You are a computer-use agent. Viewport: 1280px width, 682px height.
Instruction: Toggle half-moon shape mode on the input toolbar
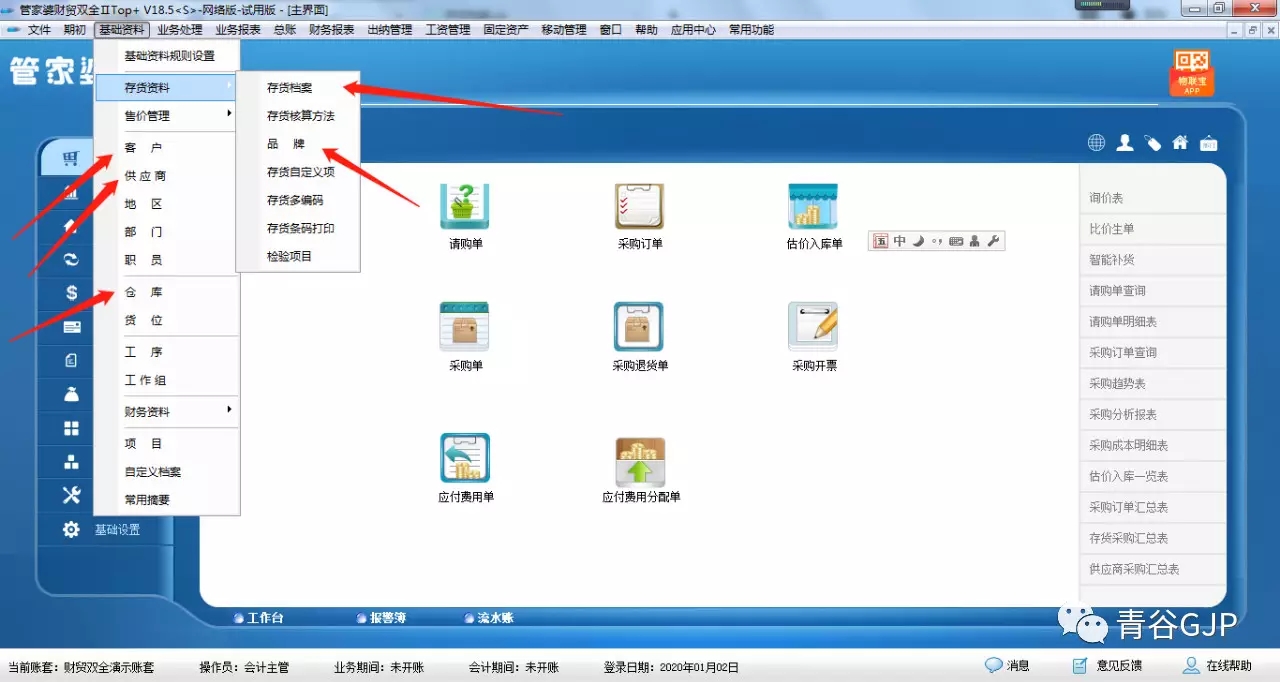[x=918, y=240]
